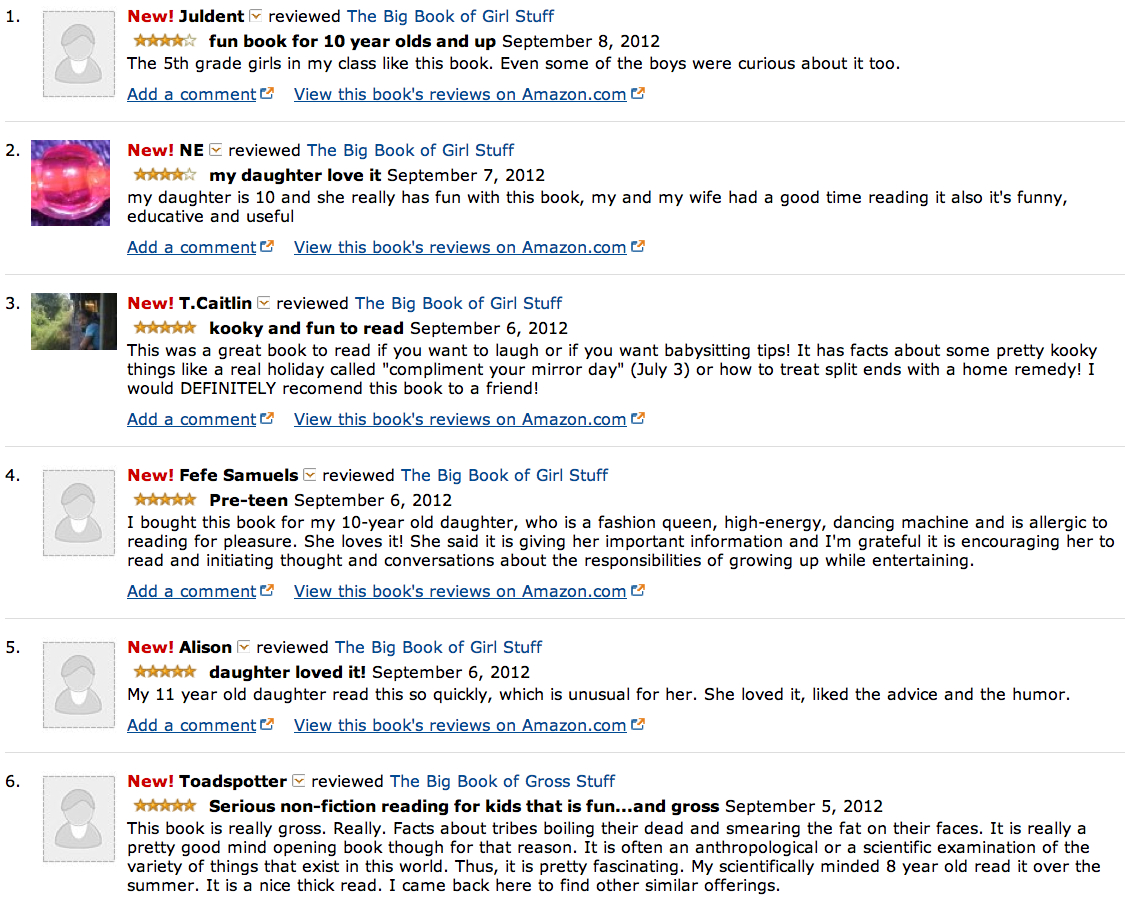The image size is (1125, 902).
Task: Click Add a comment under Alison's review
Action: click(192, 725)
